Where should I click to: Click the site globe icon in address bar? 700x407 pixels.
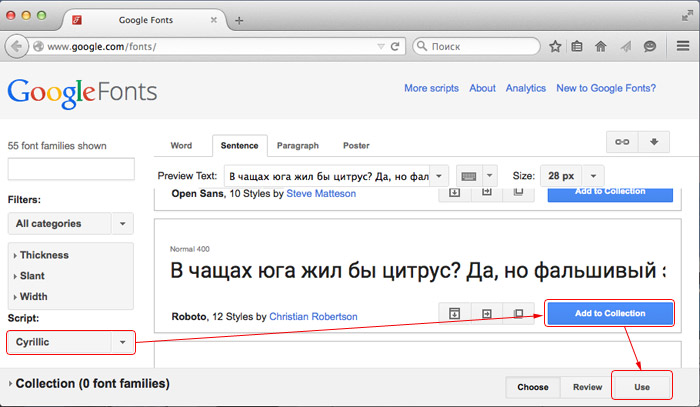[x=38, y=46]
